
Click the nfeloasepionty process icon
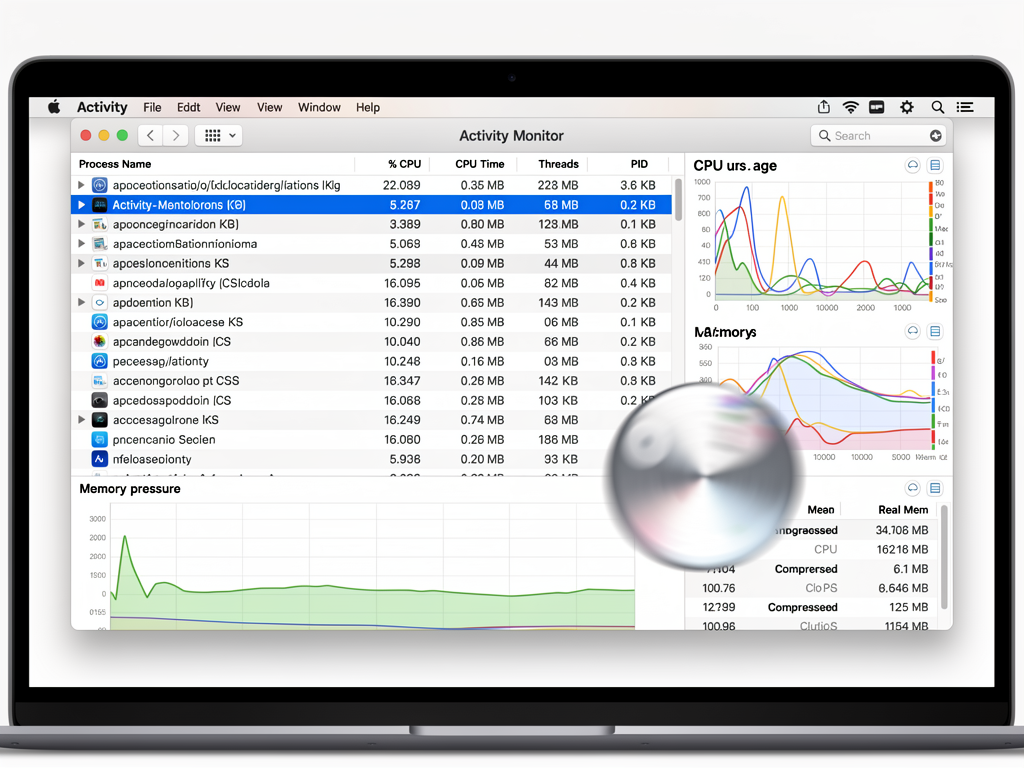click(99, 459)
